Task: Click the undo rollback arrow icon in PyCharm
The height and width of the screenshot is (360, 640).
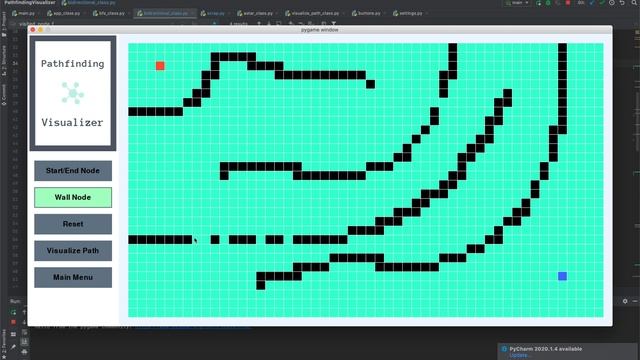Action: point(622,3)
